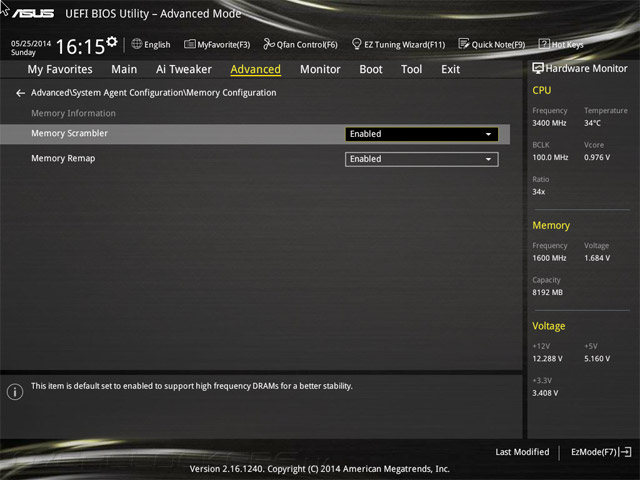This screenshot has width=640, height=480.
Task: Select the Advanced tab
Action: click(256, 69)
